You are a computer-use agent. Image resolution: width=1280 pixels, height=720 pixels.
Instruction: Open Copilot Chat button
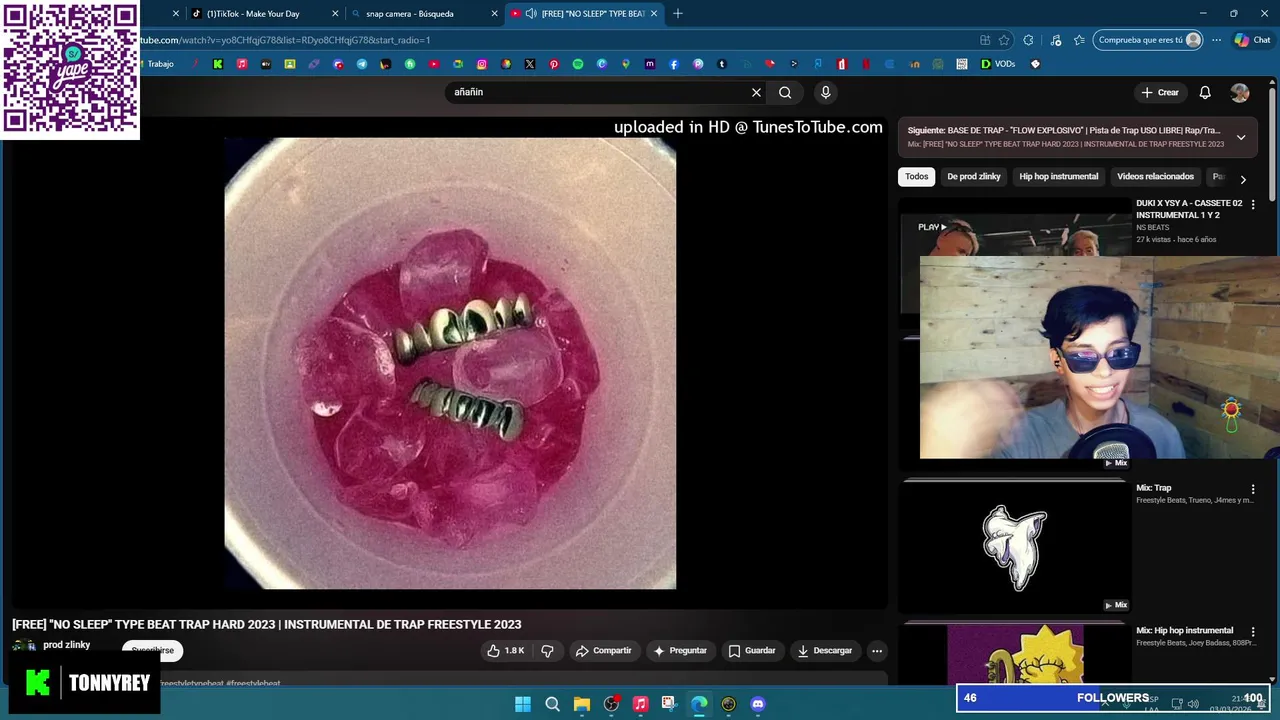(1252, 40)
